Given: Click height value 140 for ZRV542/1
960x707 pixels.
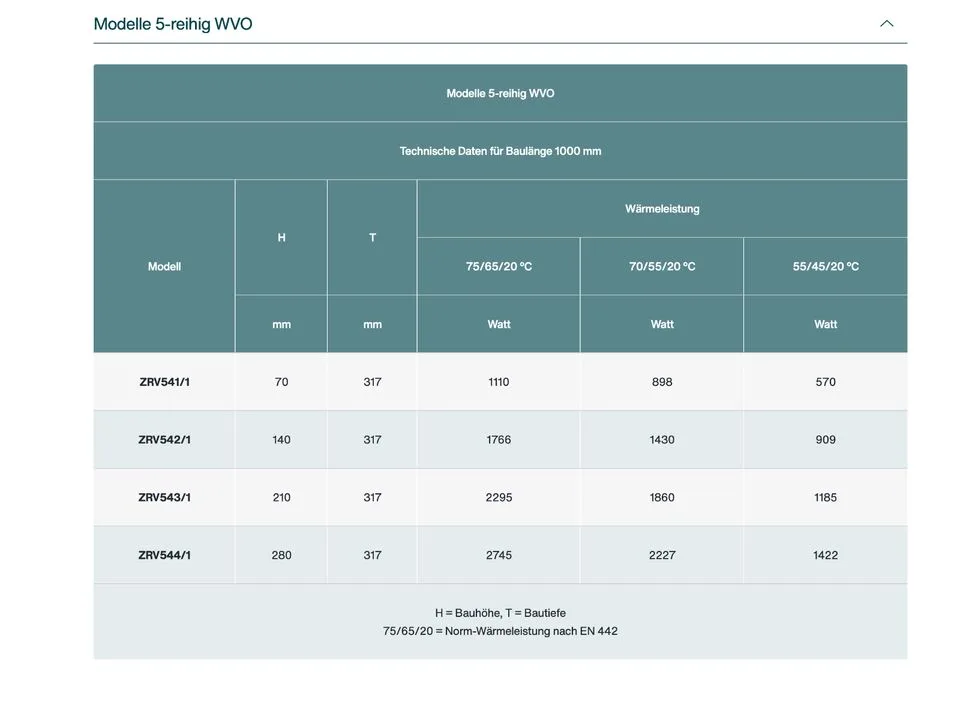Looking at the screenshot, I should (281, 440).
